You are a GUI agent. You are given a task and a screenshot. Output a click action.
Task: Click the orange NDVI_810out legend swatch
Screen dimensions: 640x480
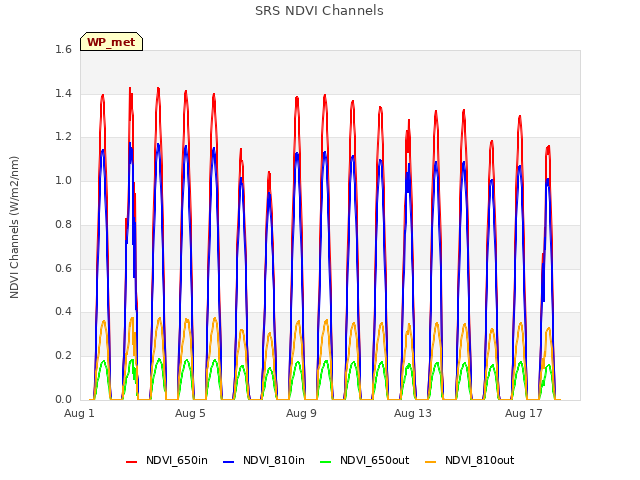coord(431,461)
